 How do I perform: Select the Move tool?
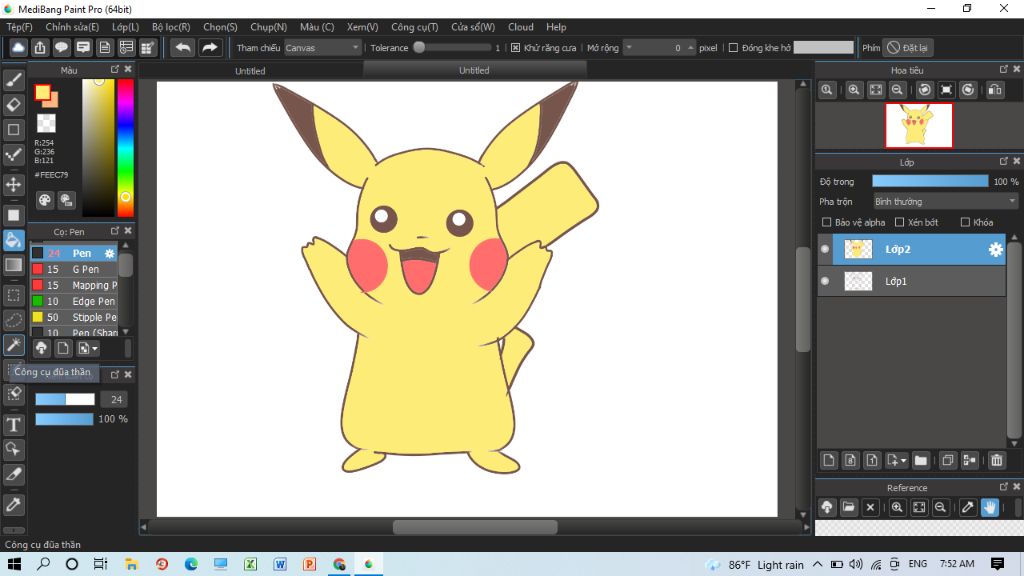coord(14,184)
